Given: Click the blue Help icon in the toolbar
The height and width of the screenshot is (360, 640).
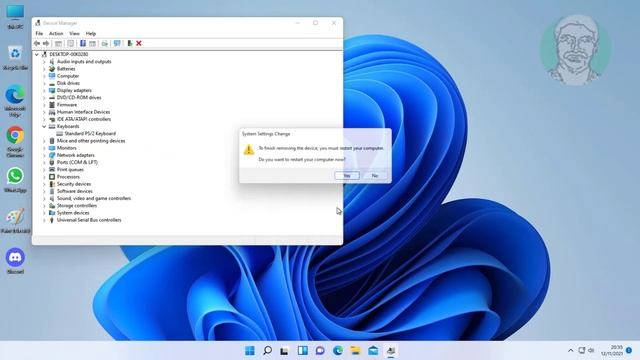Looking at the screenshot, I should point(82,43).
